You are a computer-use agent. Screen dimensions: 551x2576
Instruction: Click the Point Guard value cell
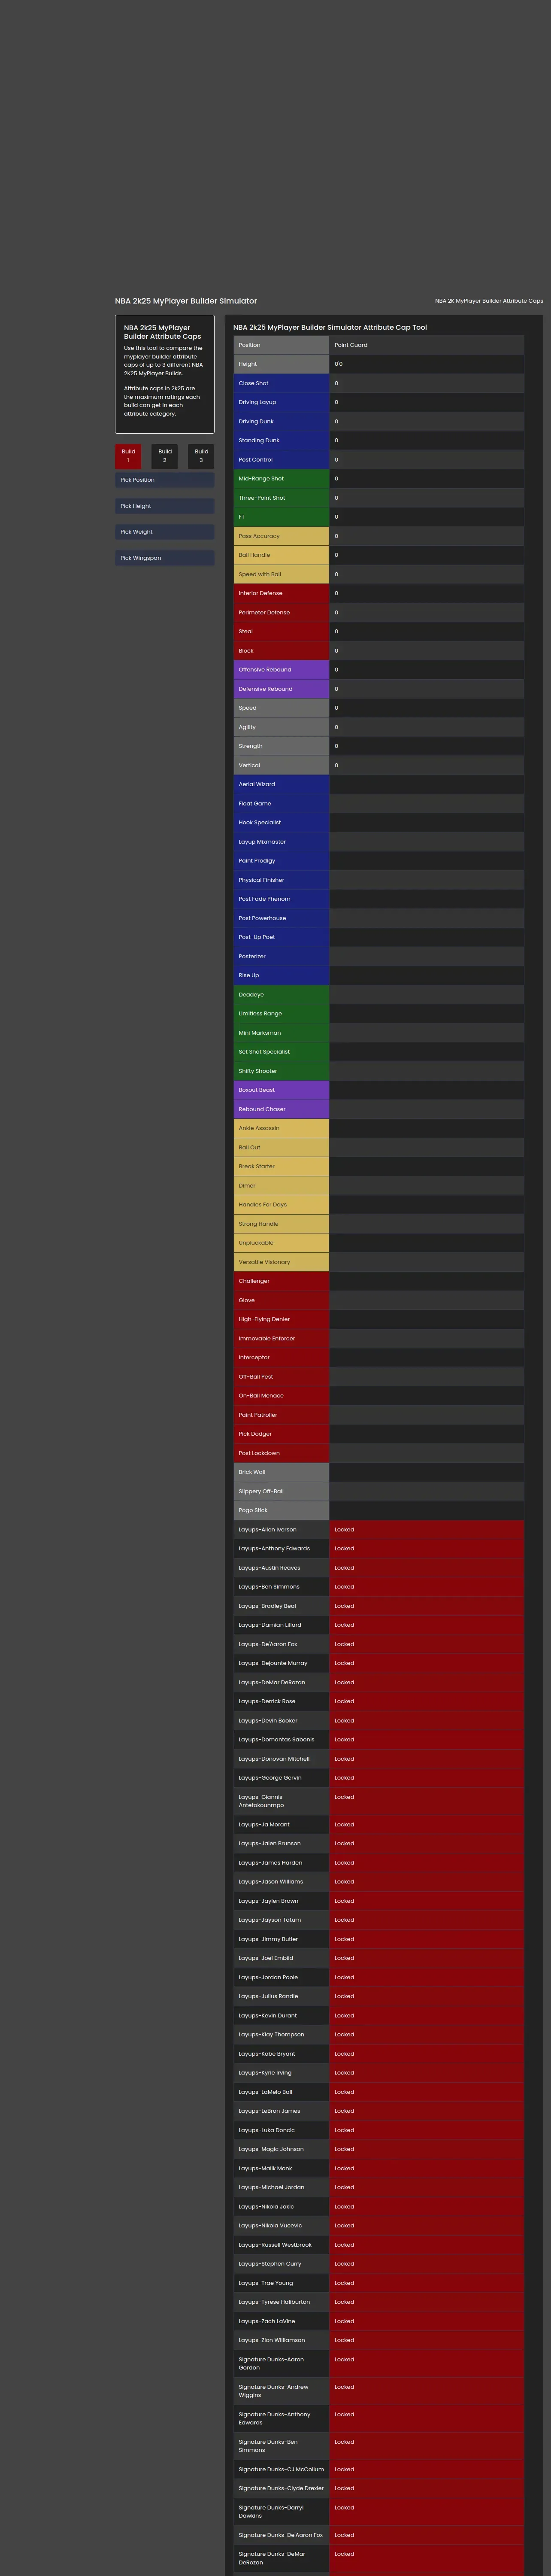(x=426, y=345)
